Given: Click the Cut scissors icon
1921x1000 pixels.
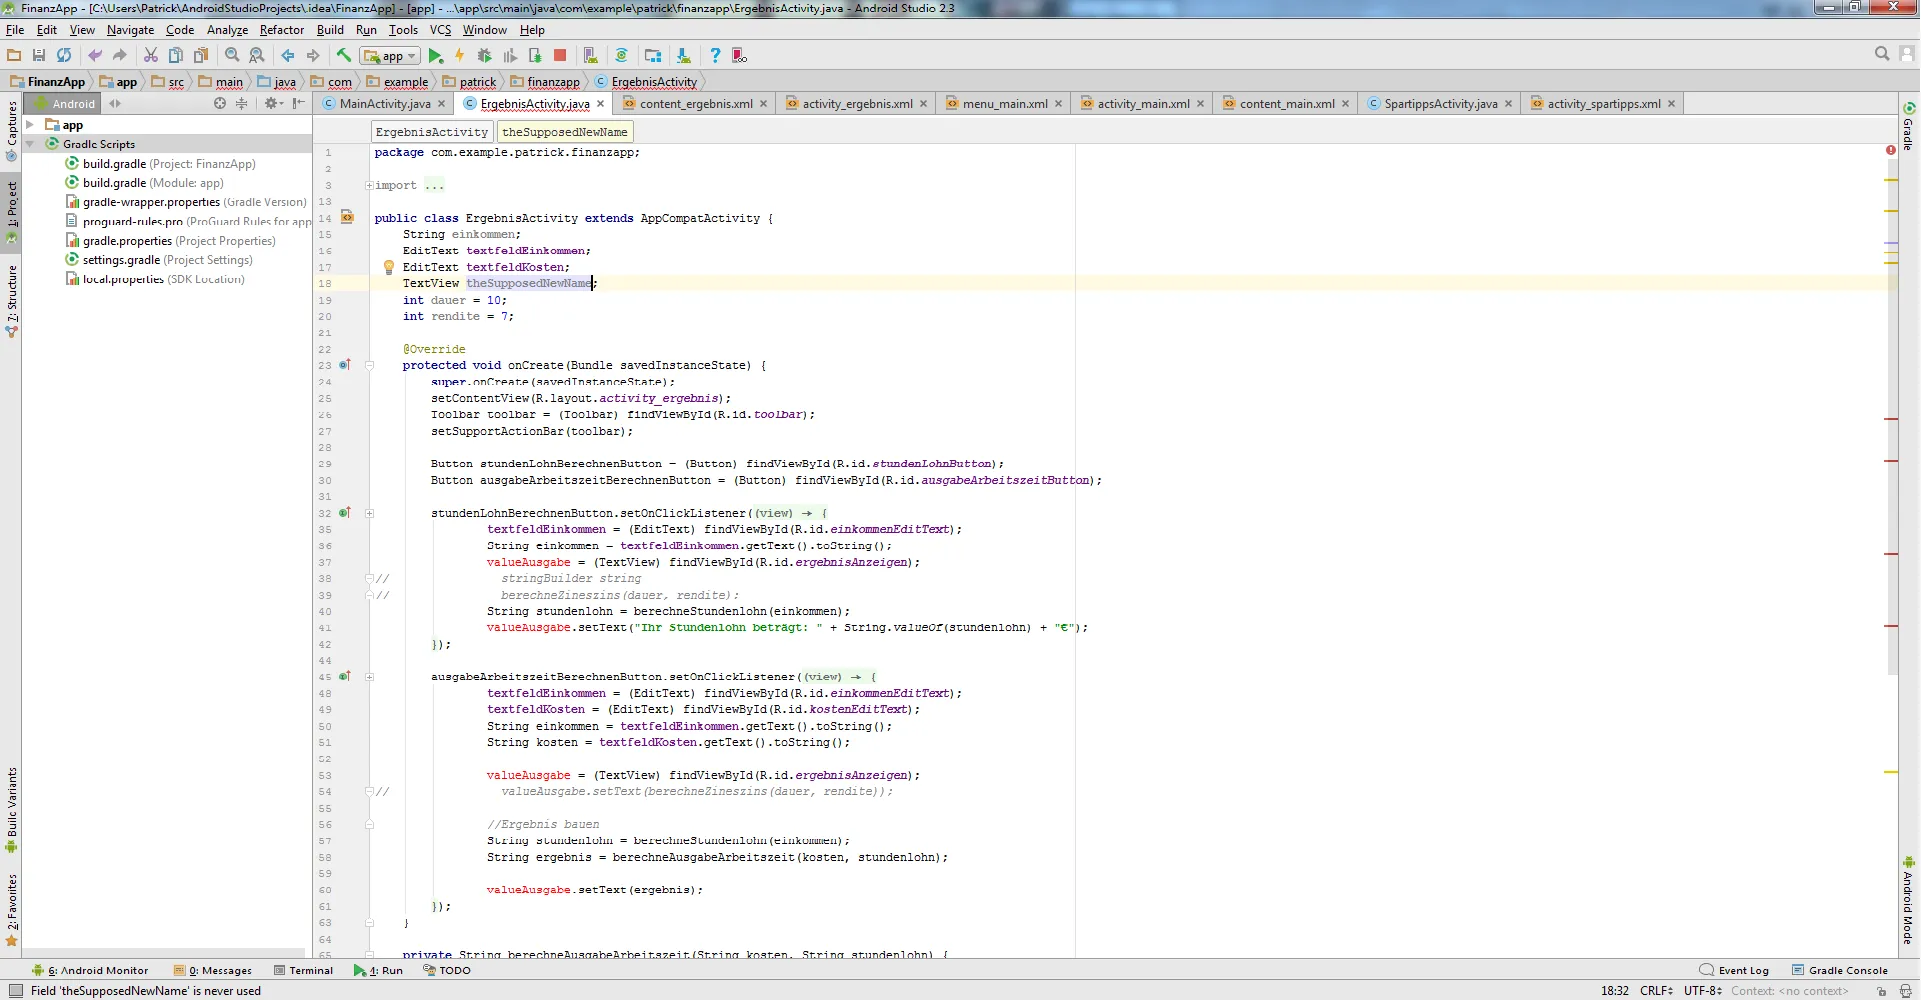Looking at the screenshot, I should point(151,56).
